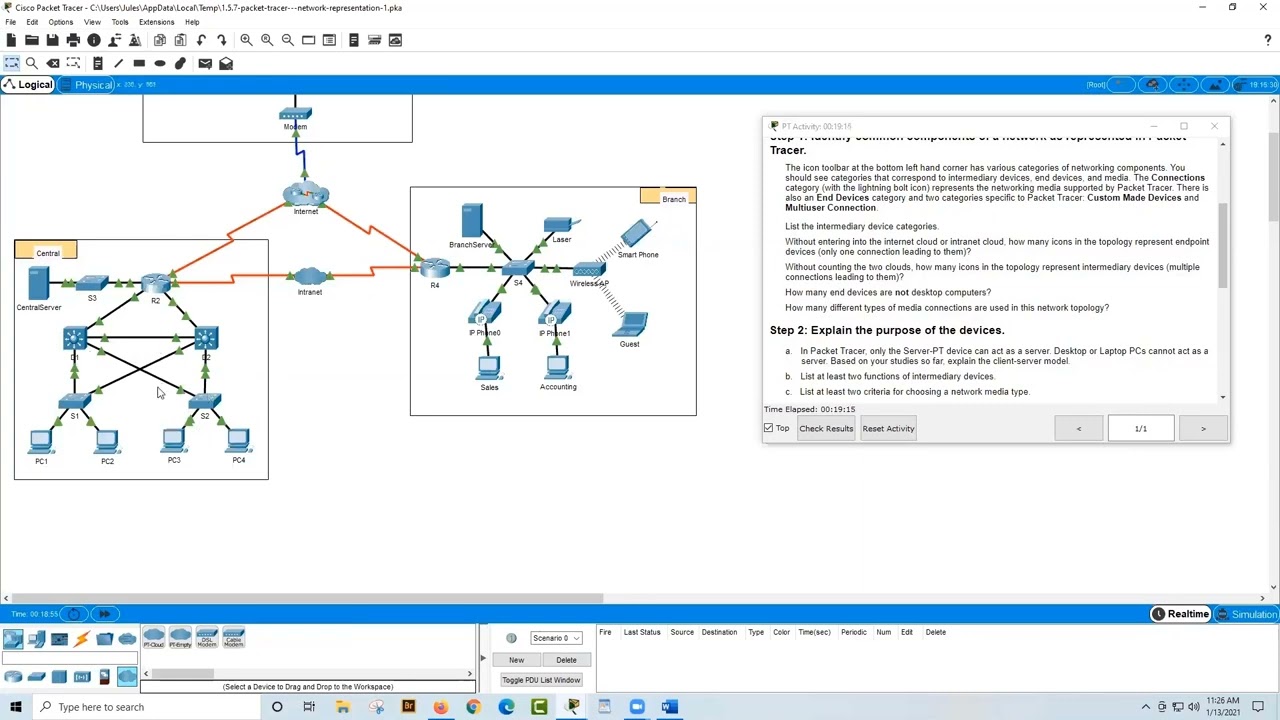
Task: Click the Redo arrow icon
Action: point(222,40)
